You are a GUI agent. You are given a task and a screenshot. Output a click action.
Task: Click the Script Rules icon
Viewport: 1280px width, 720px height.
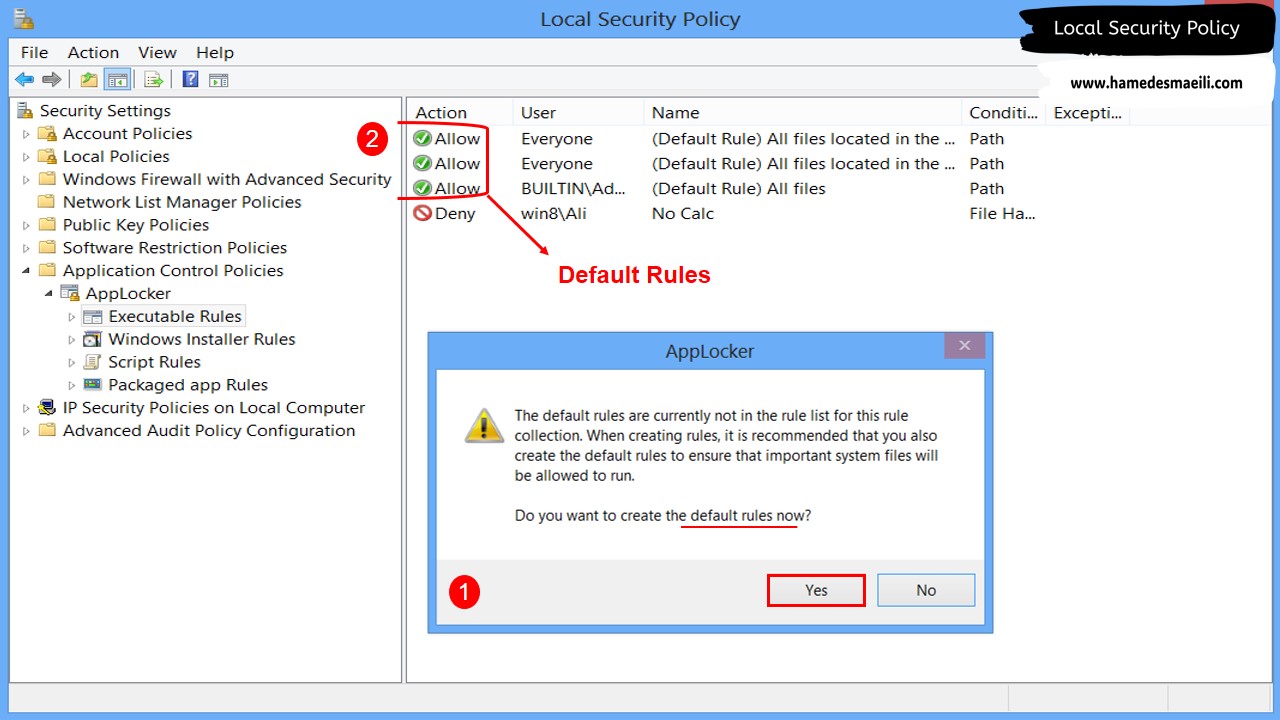93,362
